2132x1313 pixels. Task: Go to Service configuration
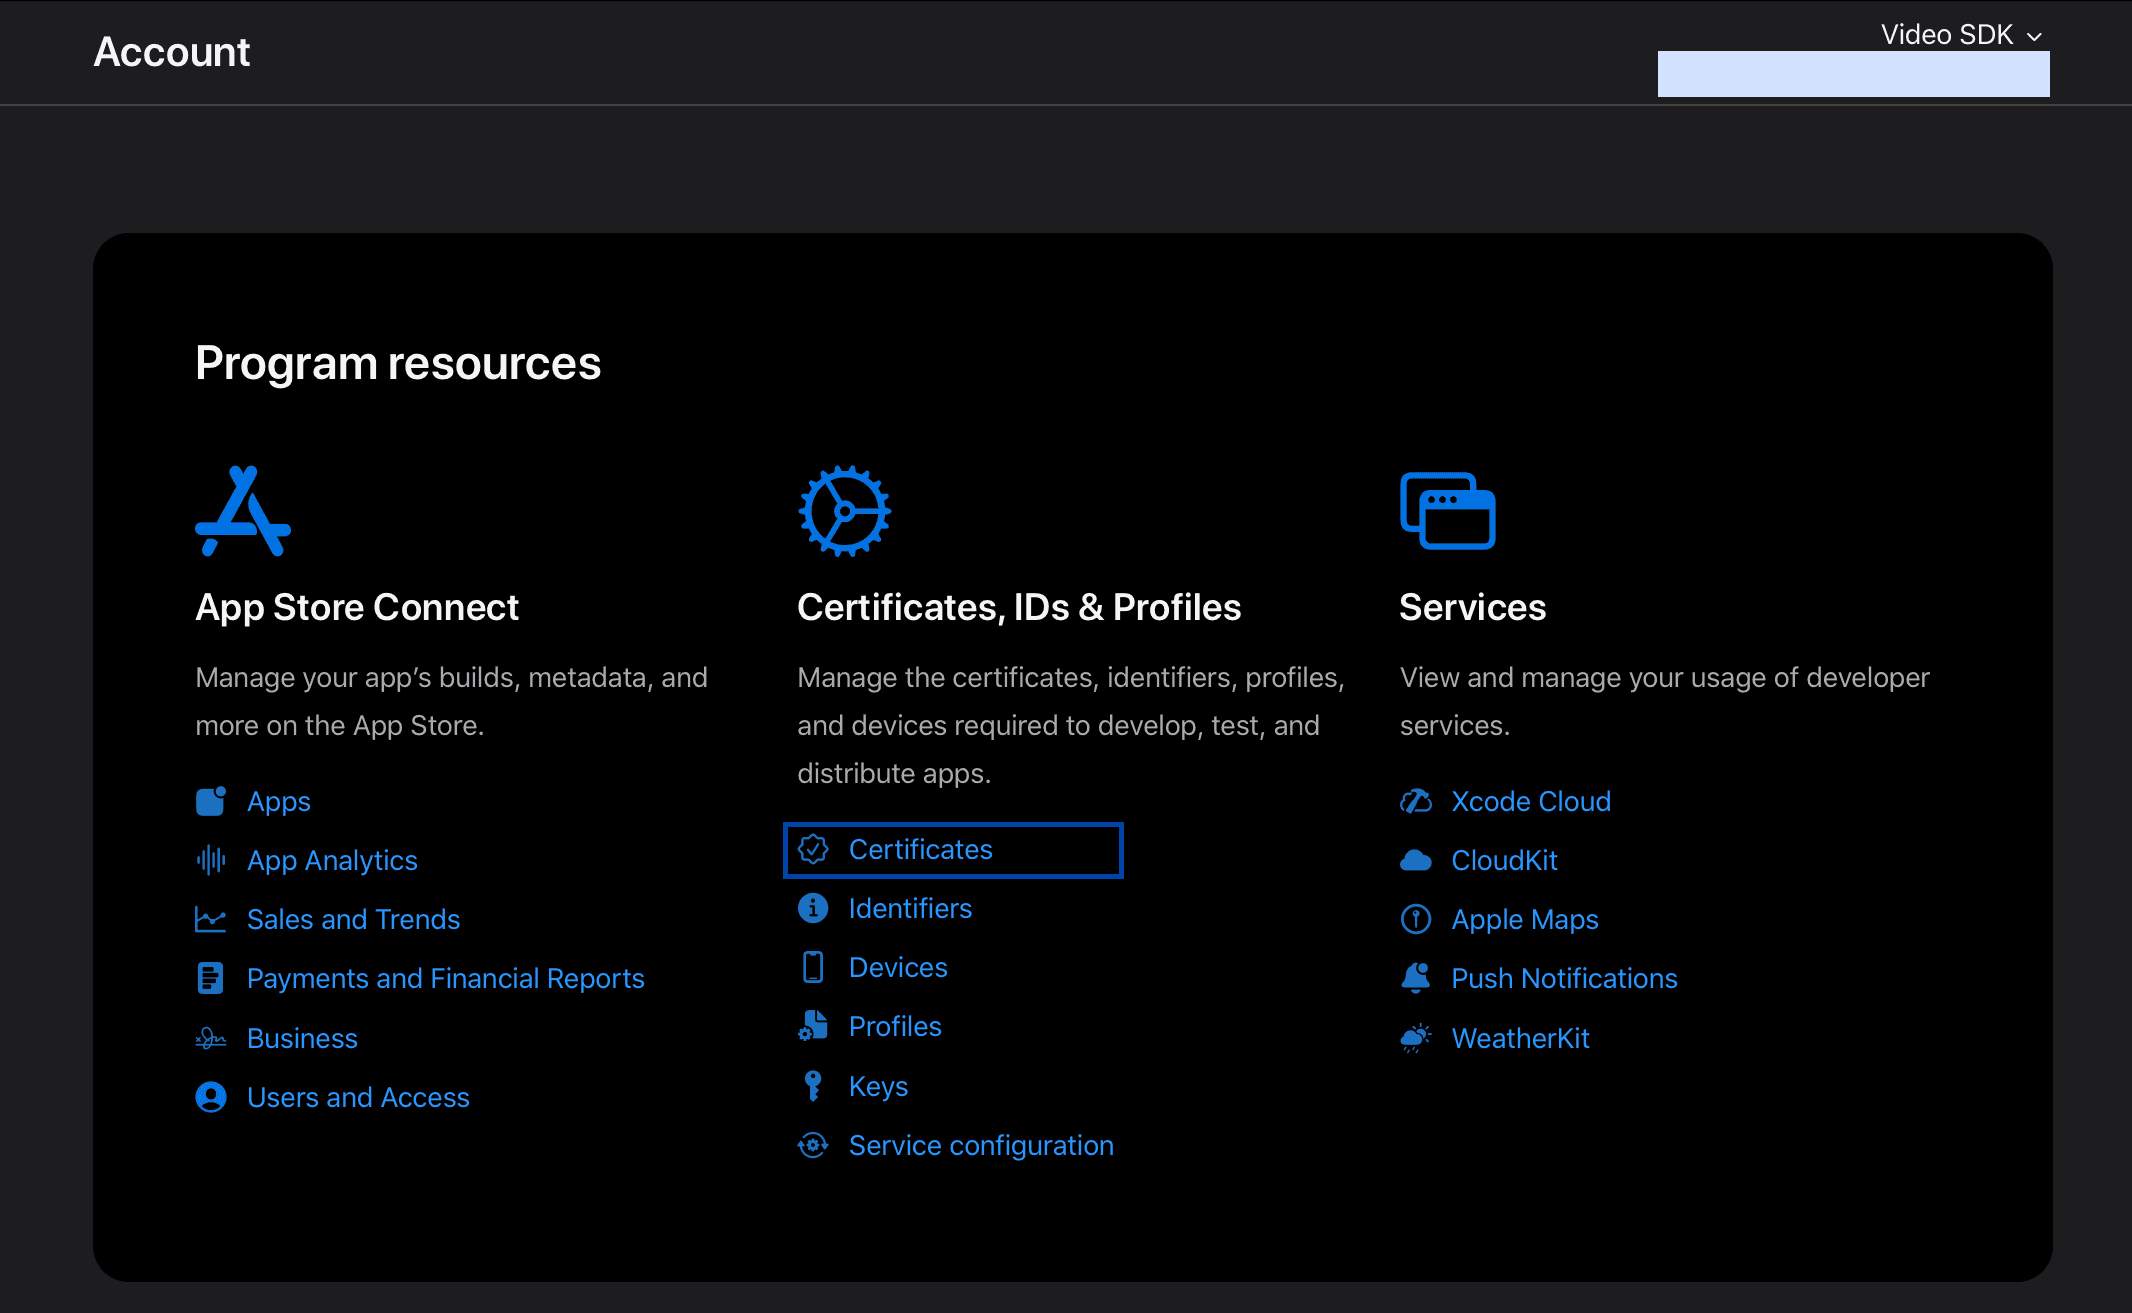click(x=981, y=1145)
